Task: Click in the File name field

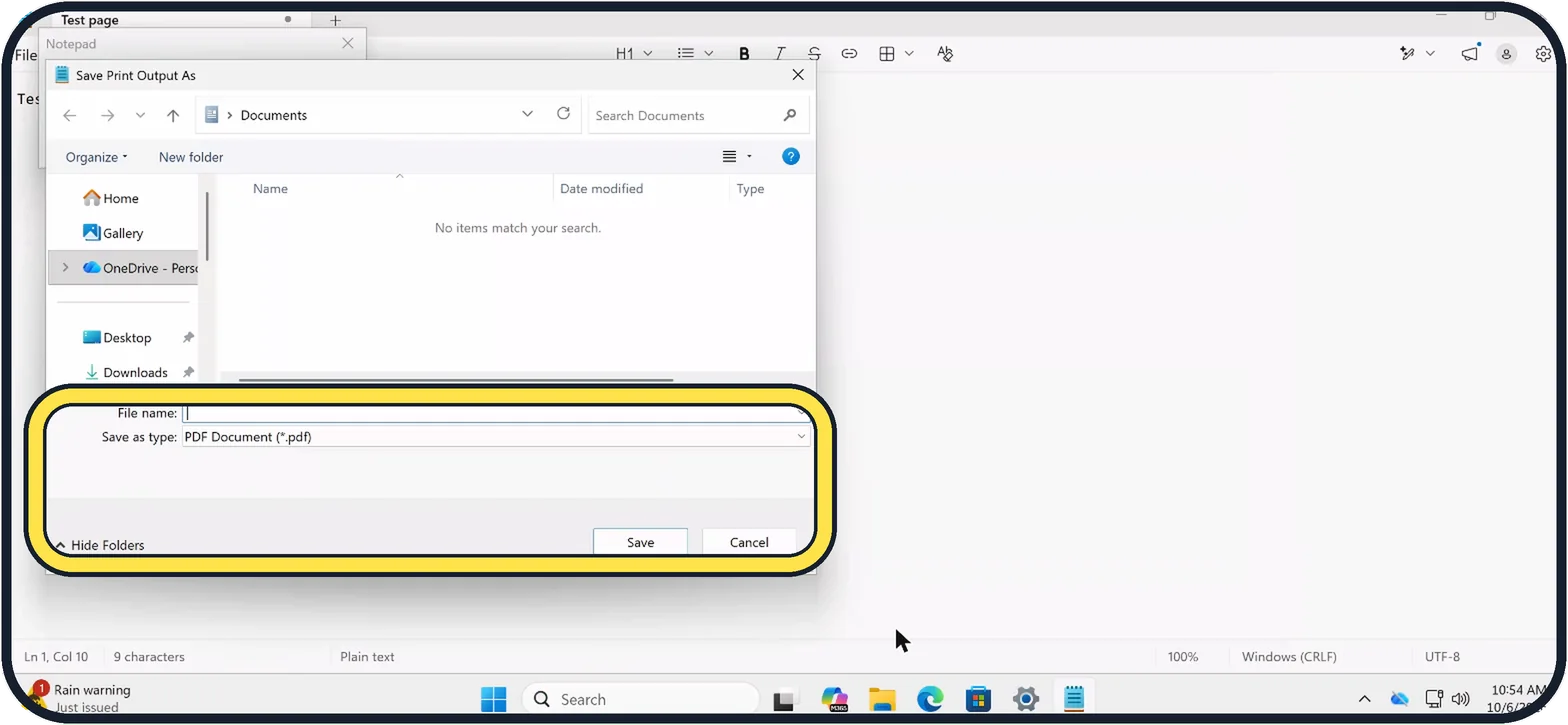Action: [494, 413]
